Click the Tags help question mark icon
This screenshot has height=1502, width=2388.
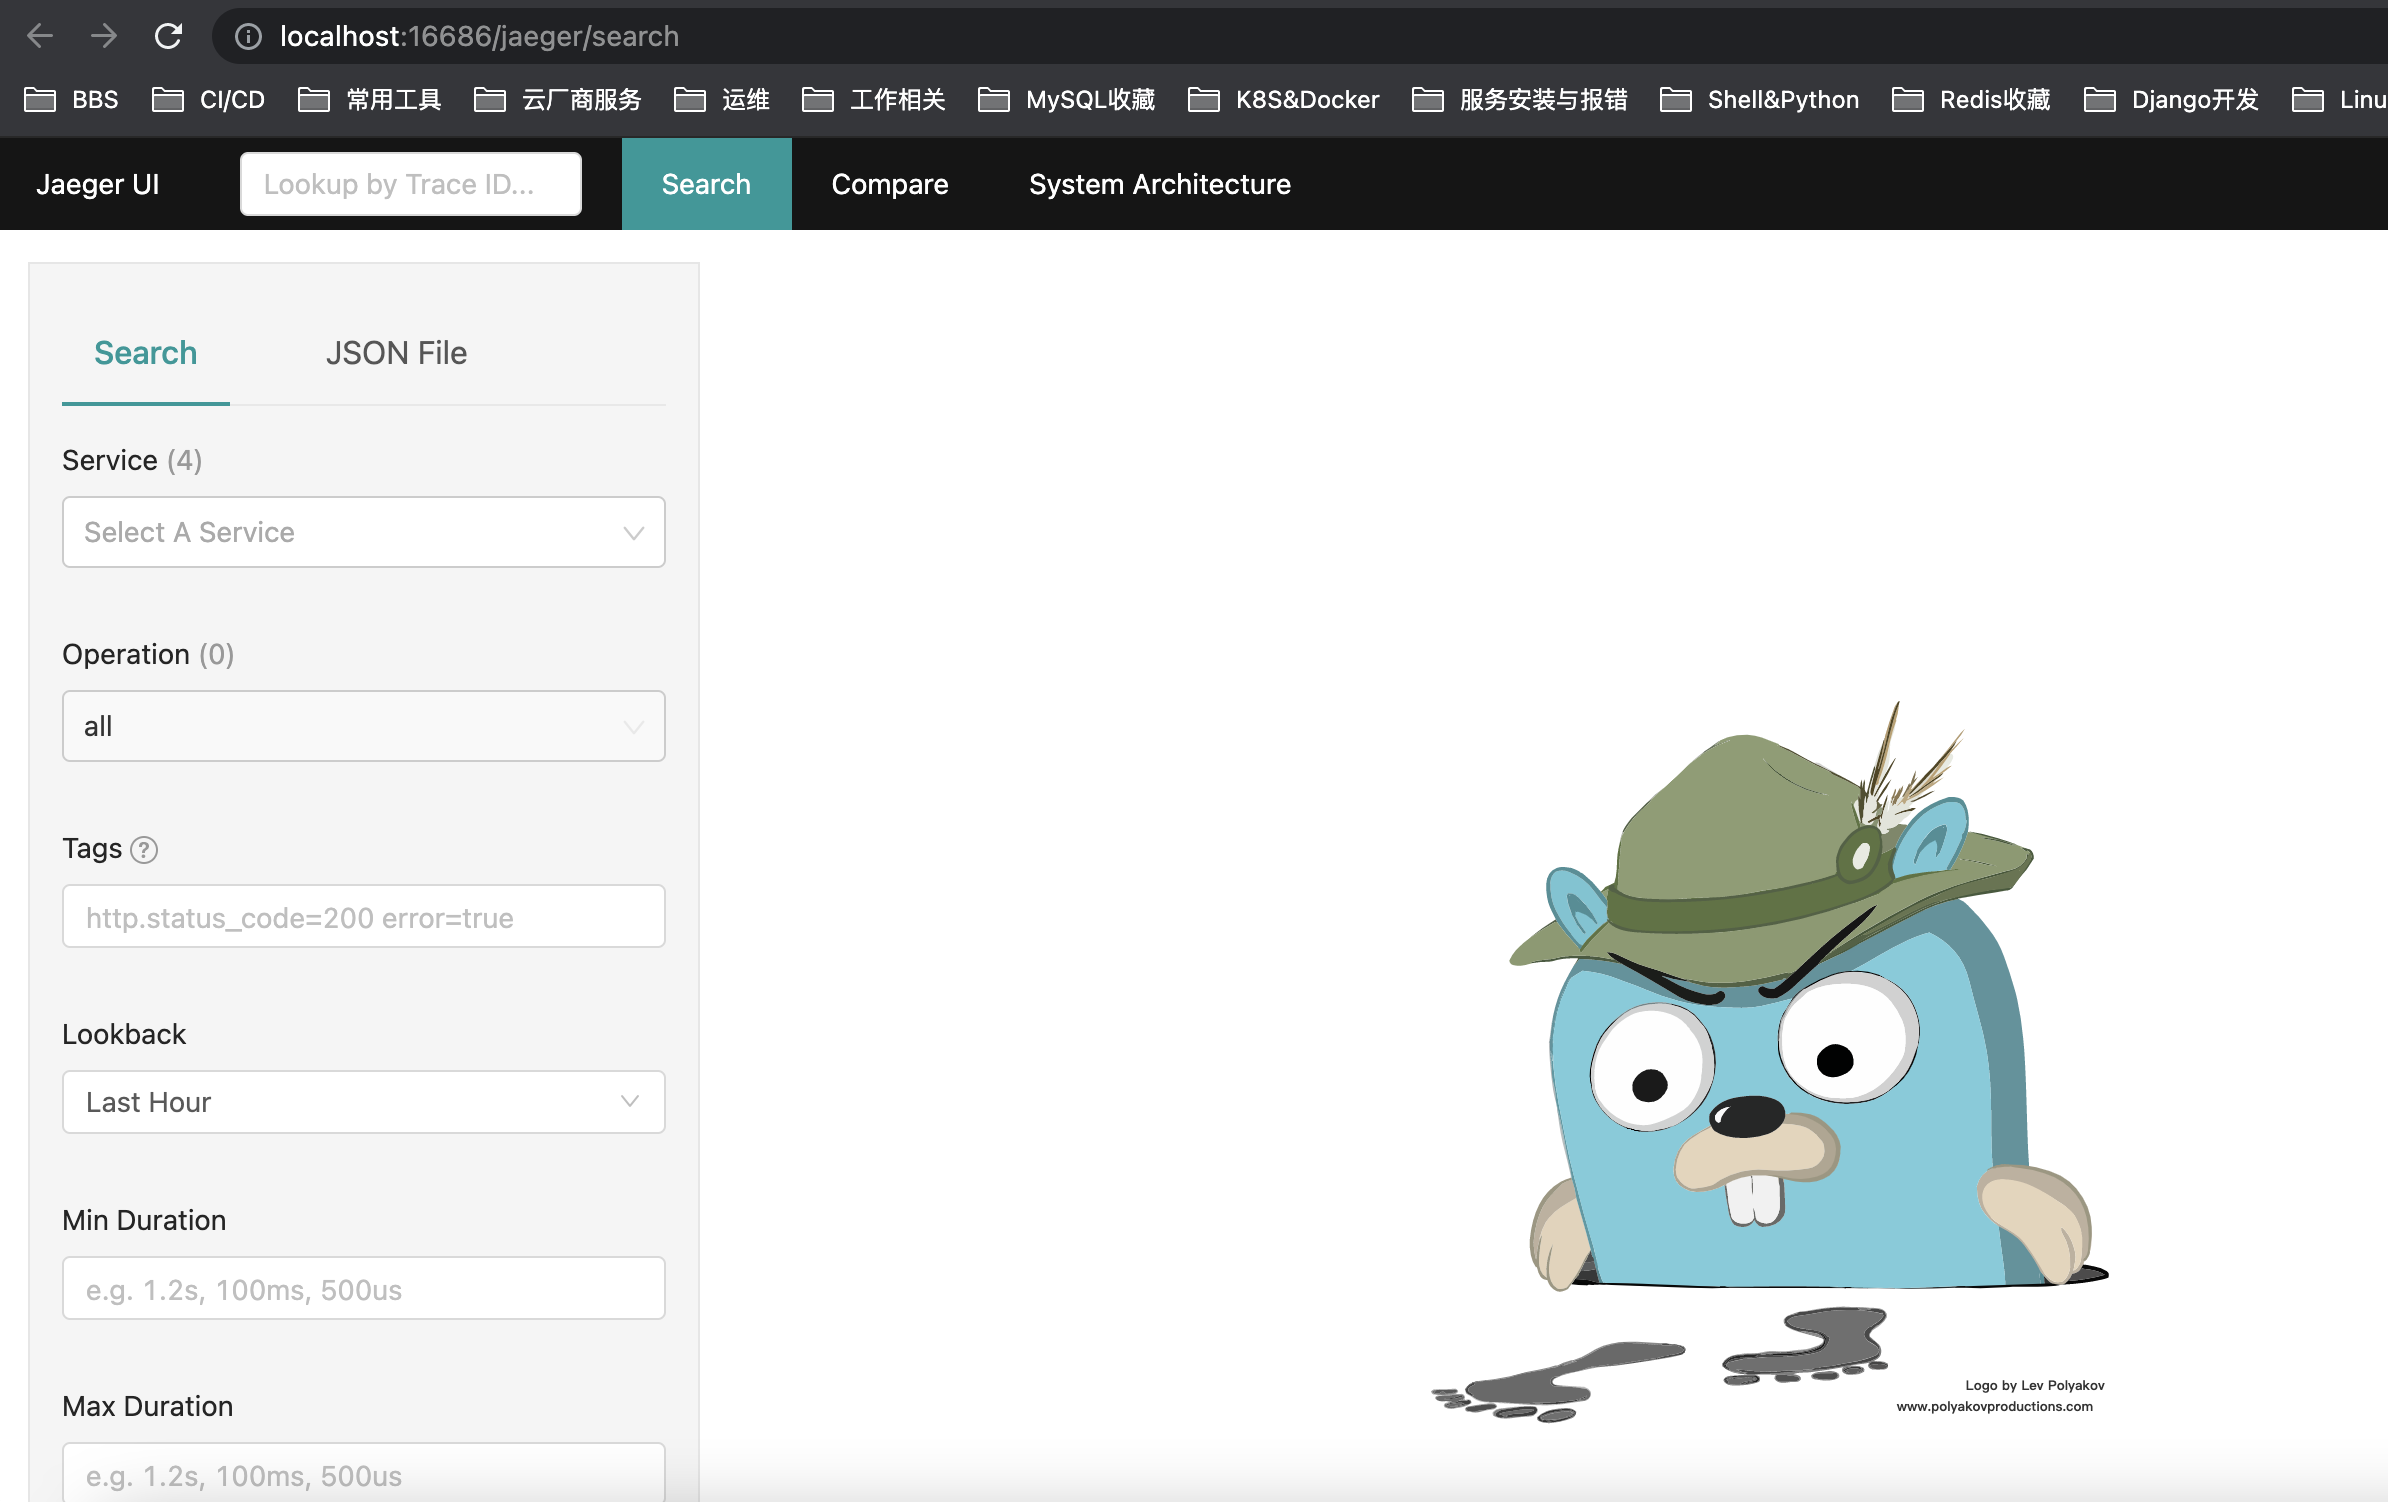[144, 849]
